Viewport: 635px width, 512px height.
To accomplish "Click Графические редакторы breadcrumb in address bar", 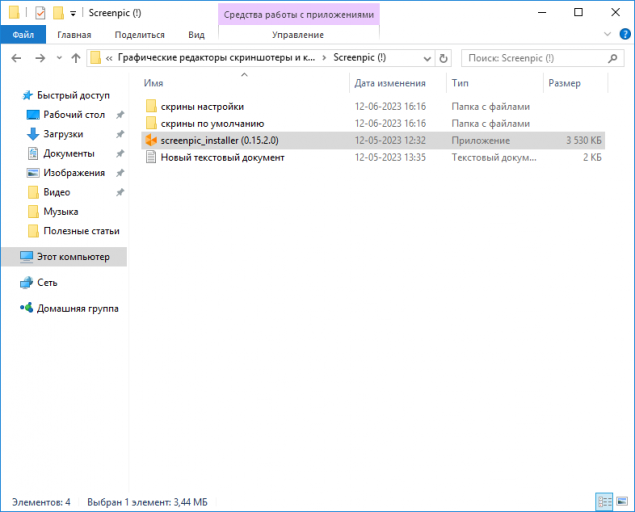I will 216,58.
